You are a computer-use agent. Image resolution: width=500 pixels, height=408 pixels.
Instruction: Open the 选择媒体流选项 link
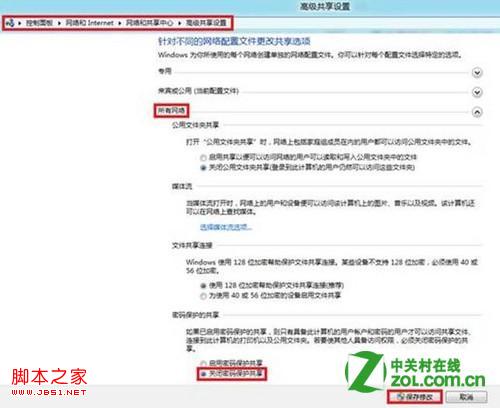(x=226, y=227)
